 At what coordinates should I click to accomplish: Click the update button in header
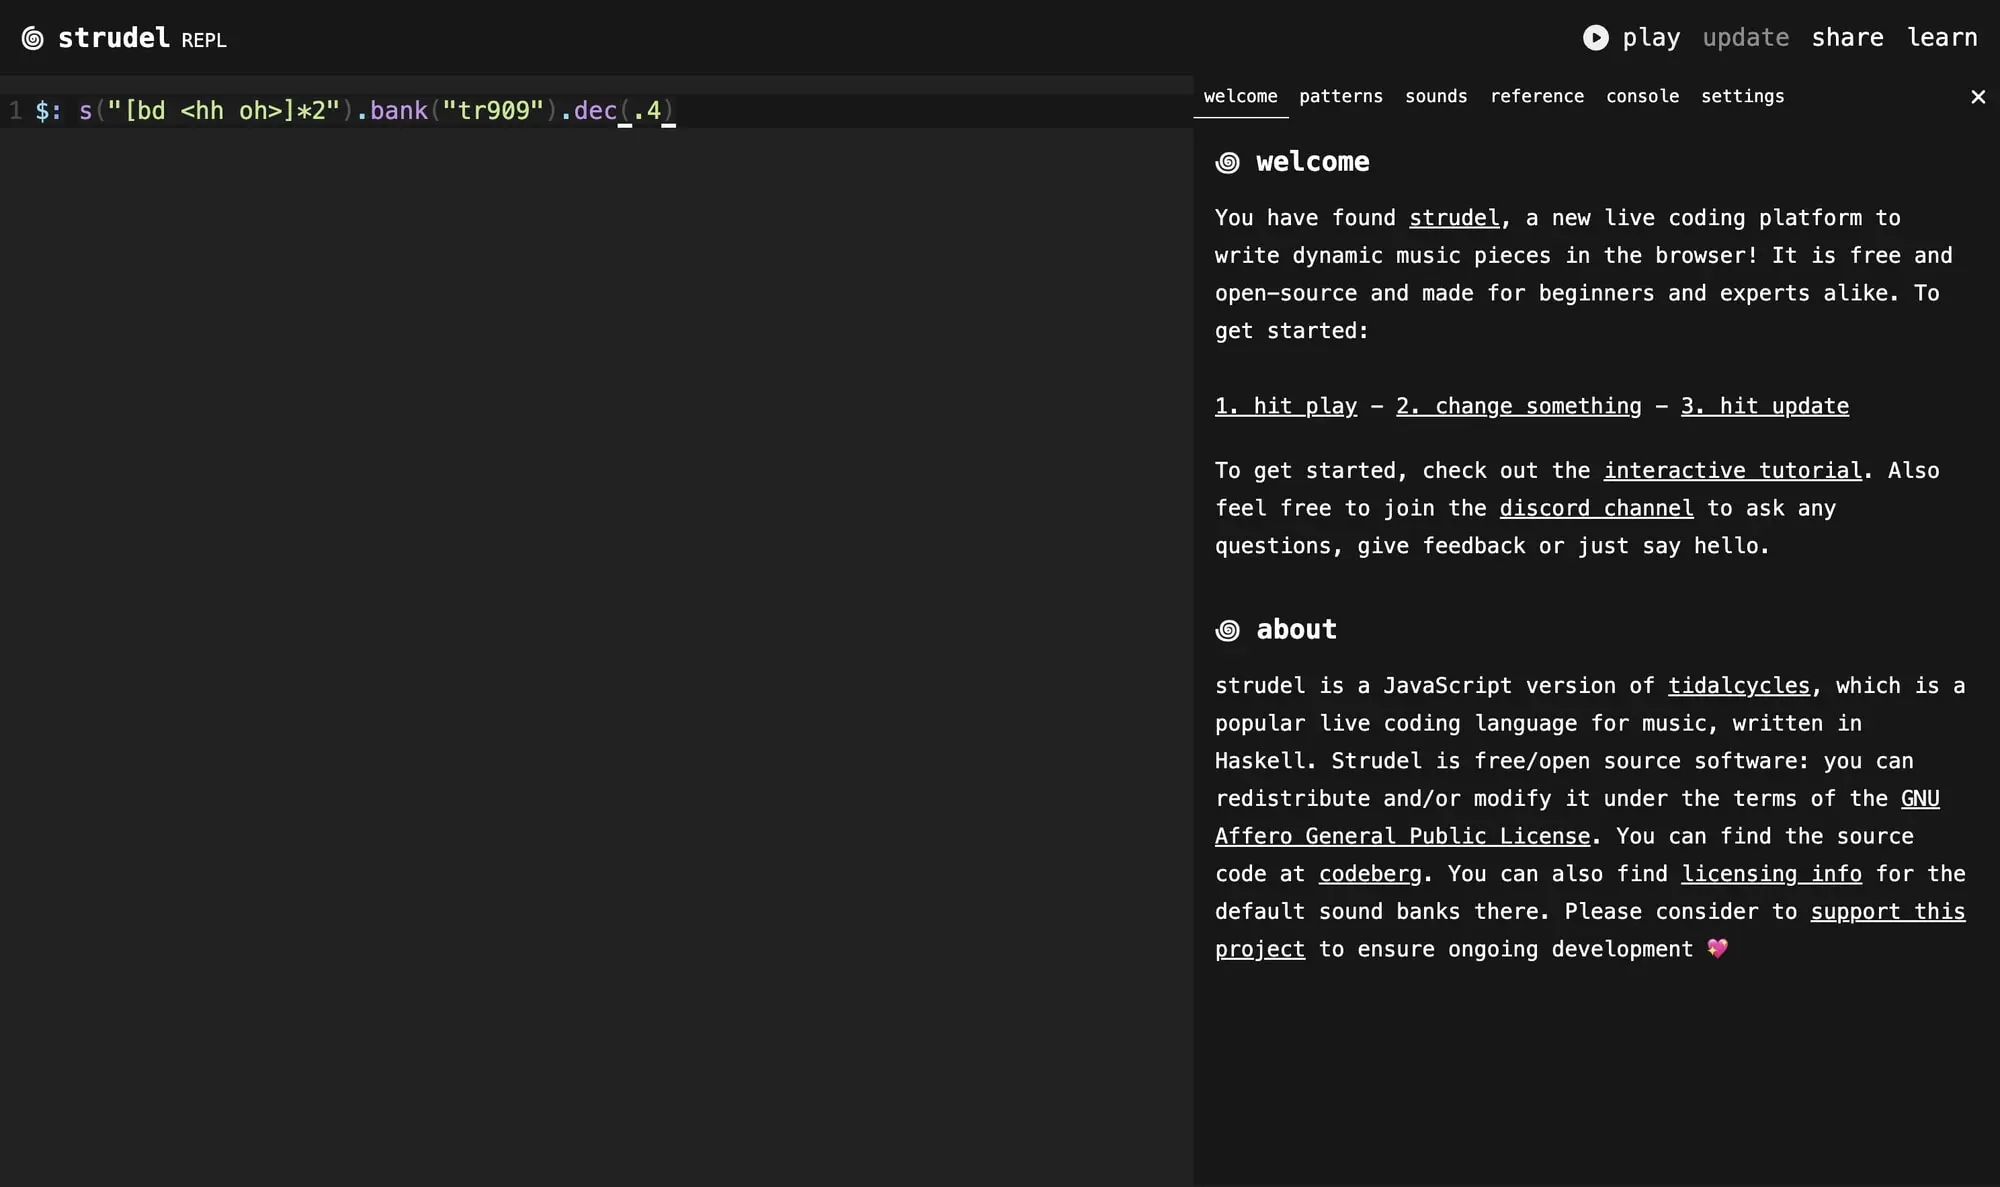point(1745,38)
